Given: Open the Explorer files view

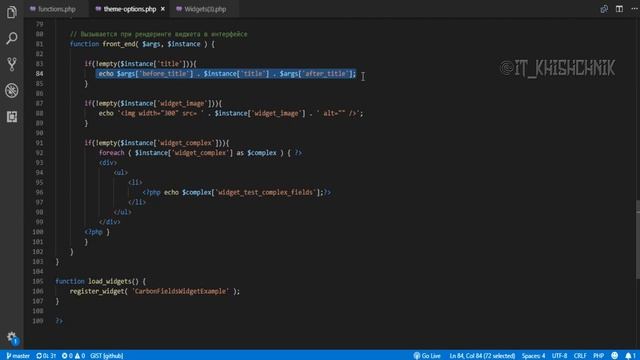Looking at the screenshot, I should (x=11, y=12).
